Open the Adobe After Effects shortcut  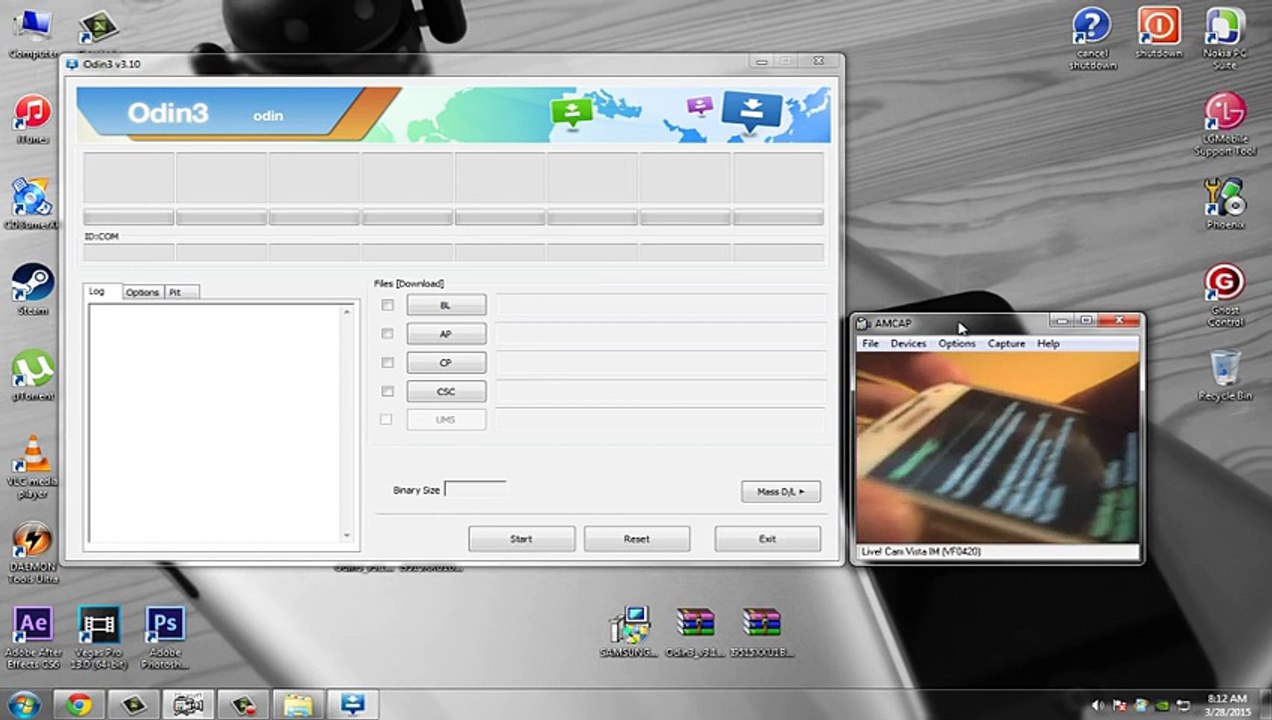tap(32, 625)
